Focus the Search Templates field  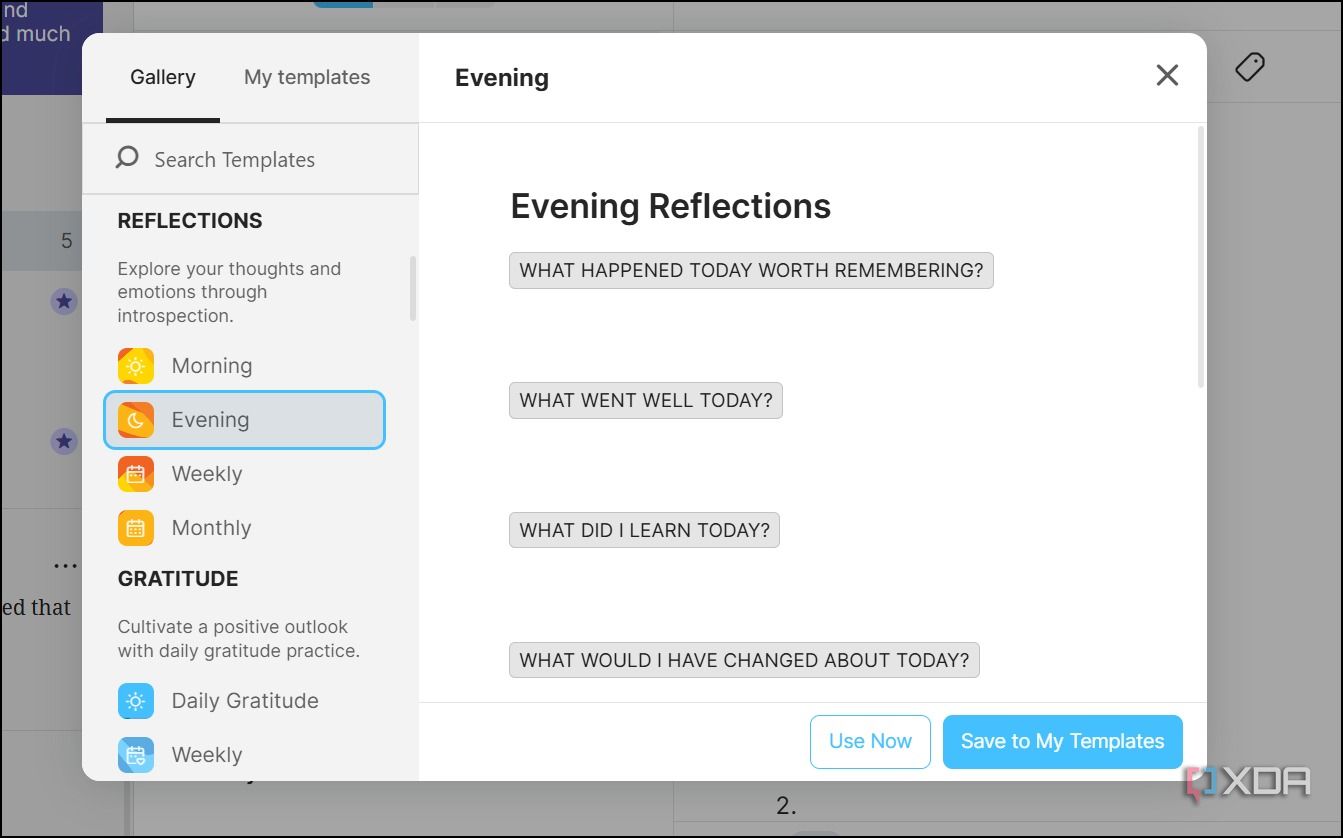[250, 159]
